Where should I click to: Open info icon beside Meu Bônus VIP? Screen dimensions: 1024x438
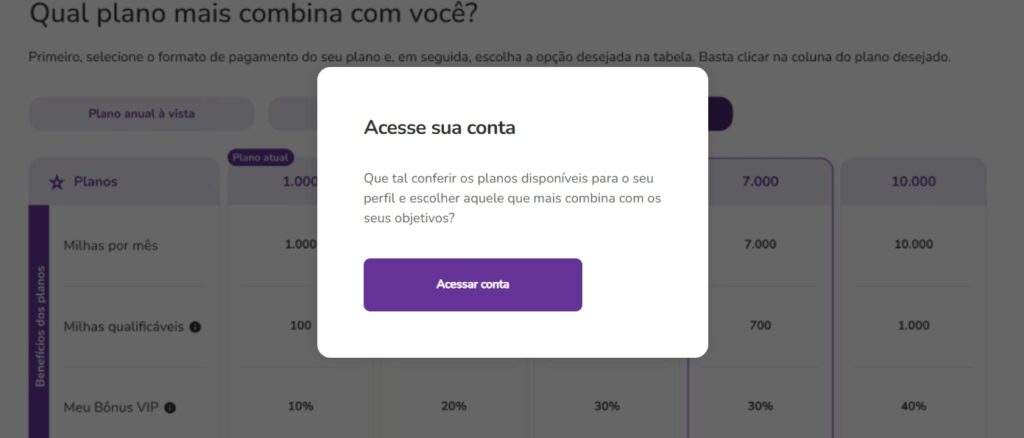point(170,408)
